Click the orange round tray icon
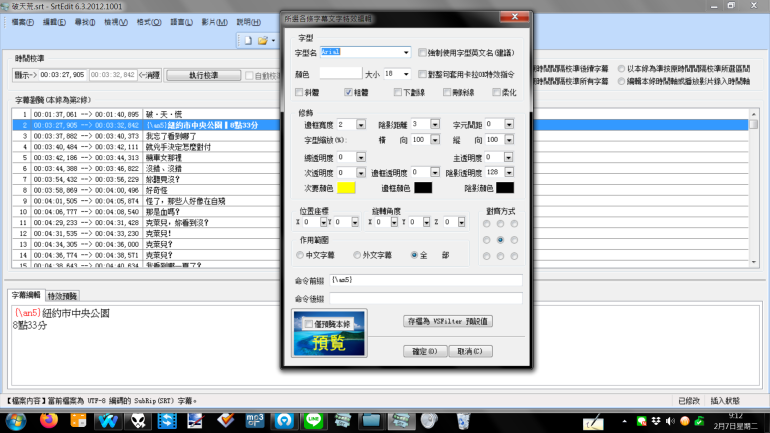 (x=685, y=421)
